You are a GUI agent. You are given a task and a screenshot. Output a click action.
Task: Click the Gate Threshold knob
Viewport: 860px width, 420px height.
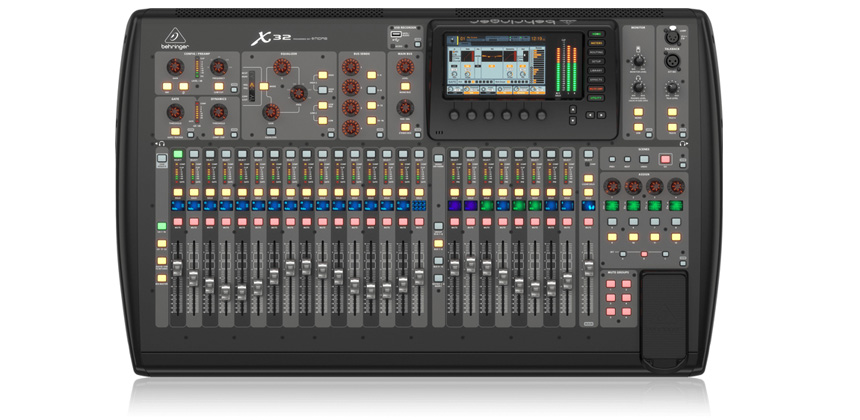(x=175, y=112)
